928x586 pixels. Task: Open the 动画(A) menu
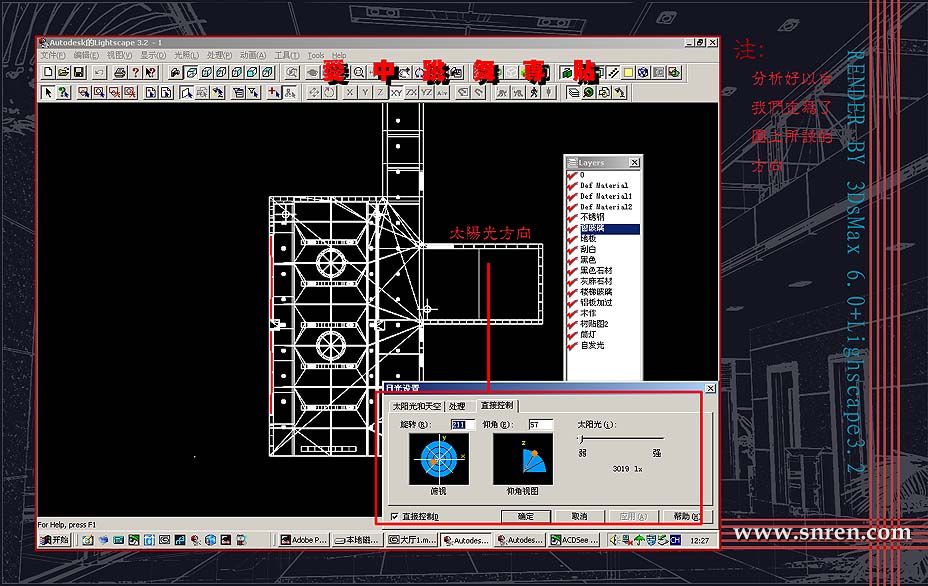253,55
